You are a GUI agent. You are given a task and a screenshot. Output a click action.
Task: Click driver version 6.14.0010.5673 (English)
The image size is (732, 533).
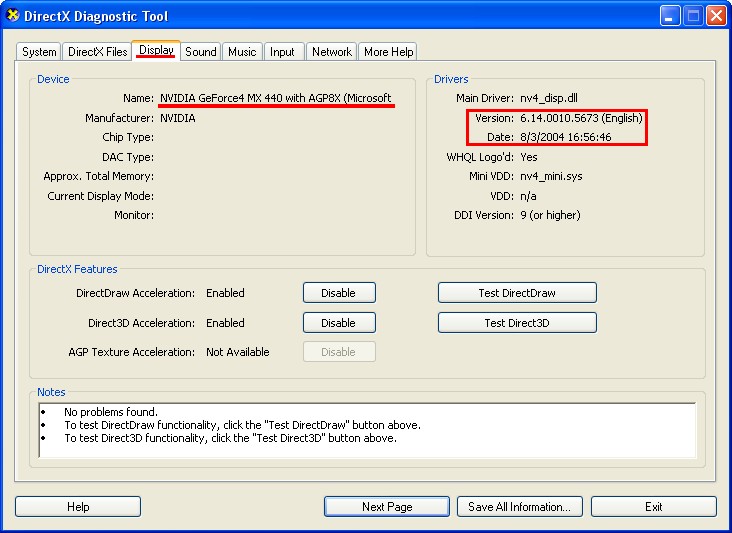pos(581,118)
